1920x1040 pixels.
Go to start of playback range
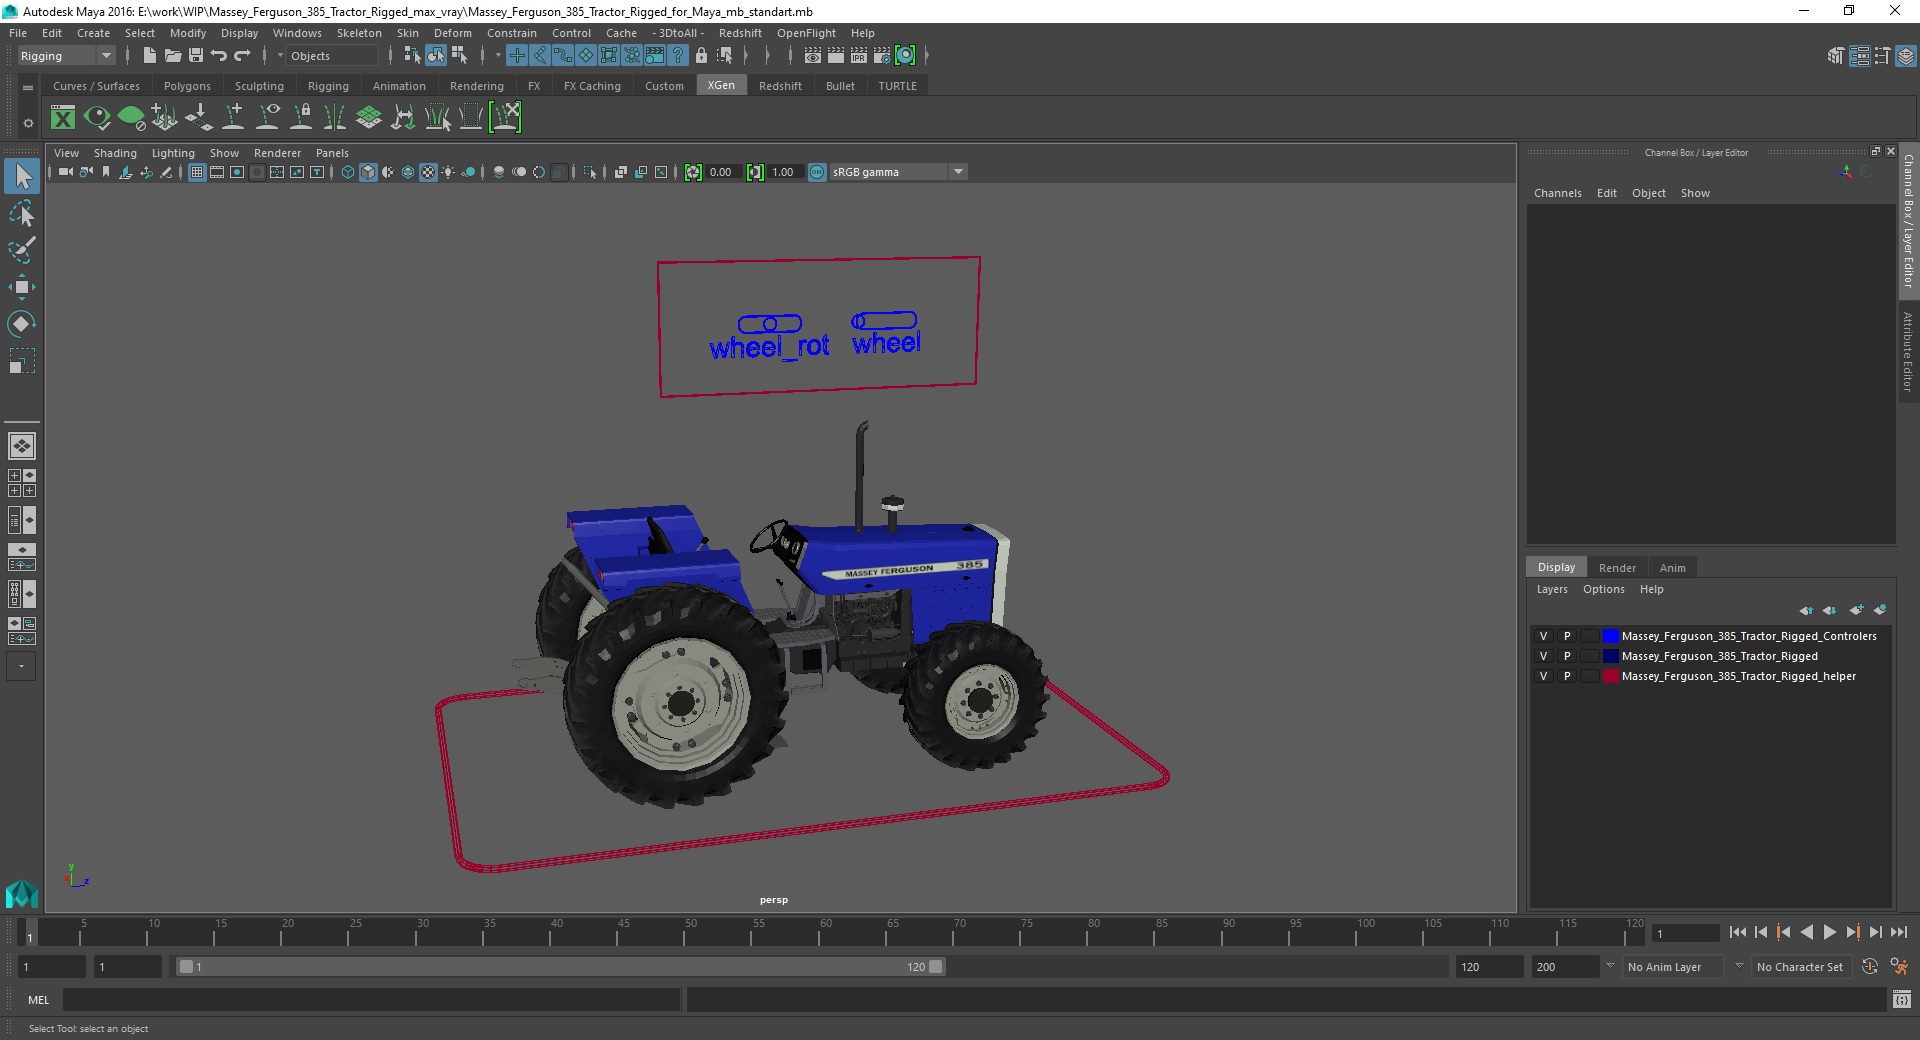coord(1737,932)
